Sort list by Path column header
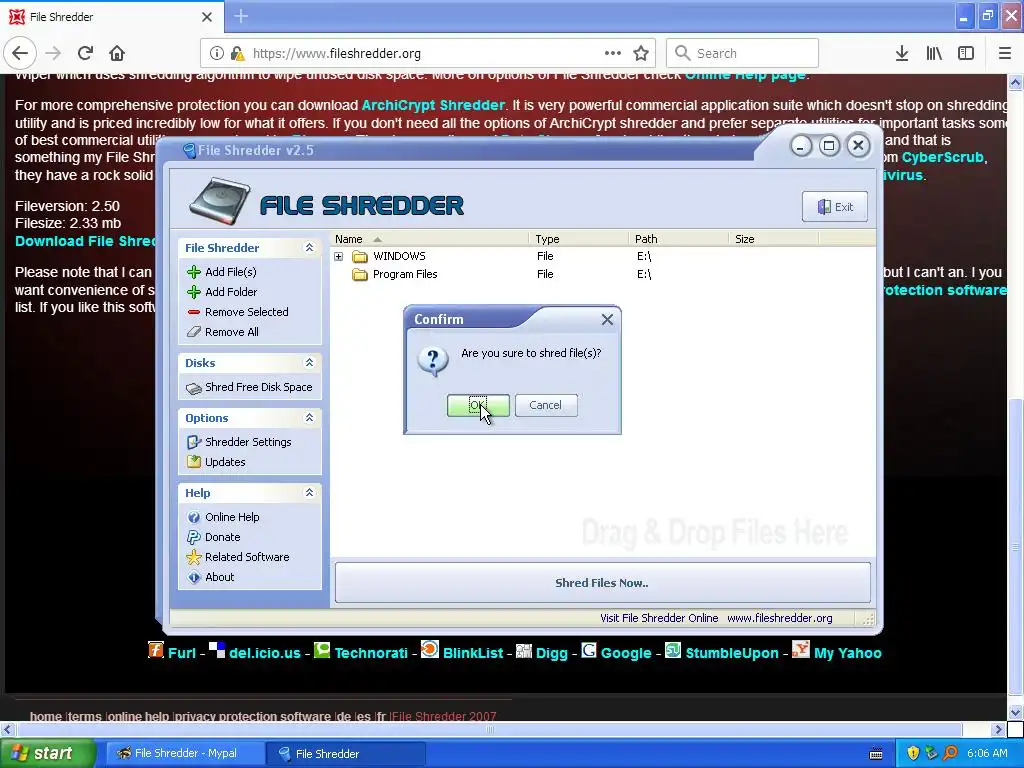1024x768 pixels. pyautogui.click(x=679, y=239)
